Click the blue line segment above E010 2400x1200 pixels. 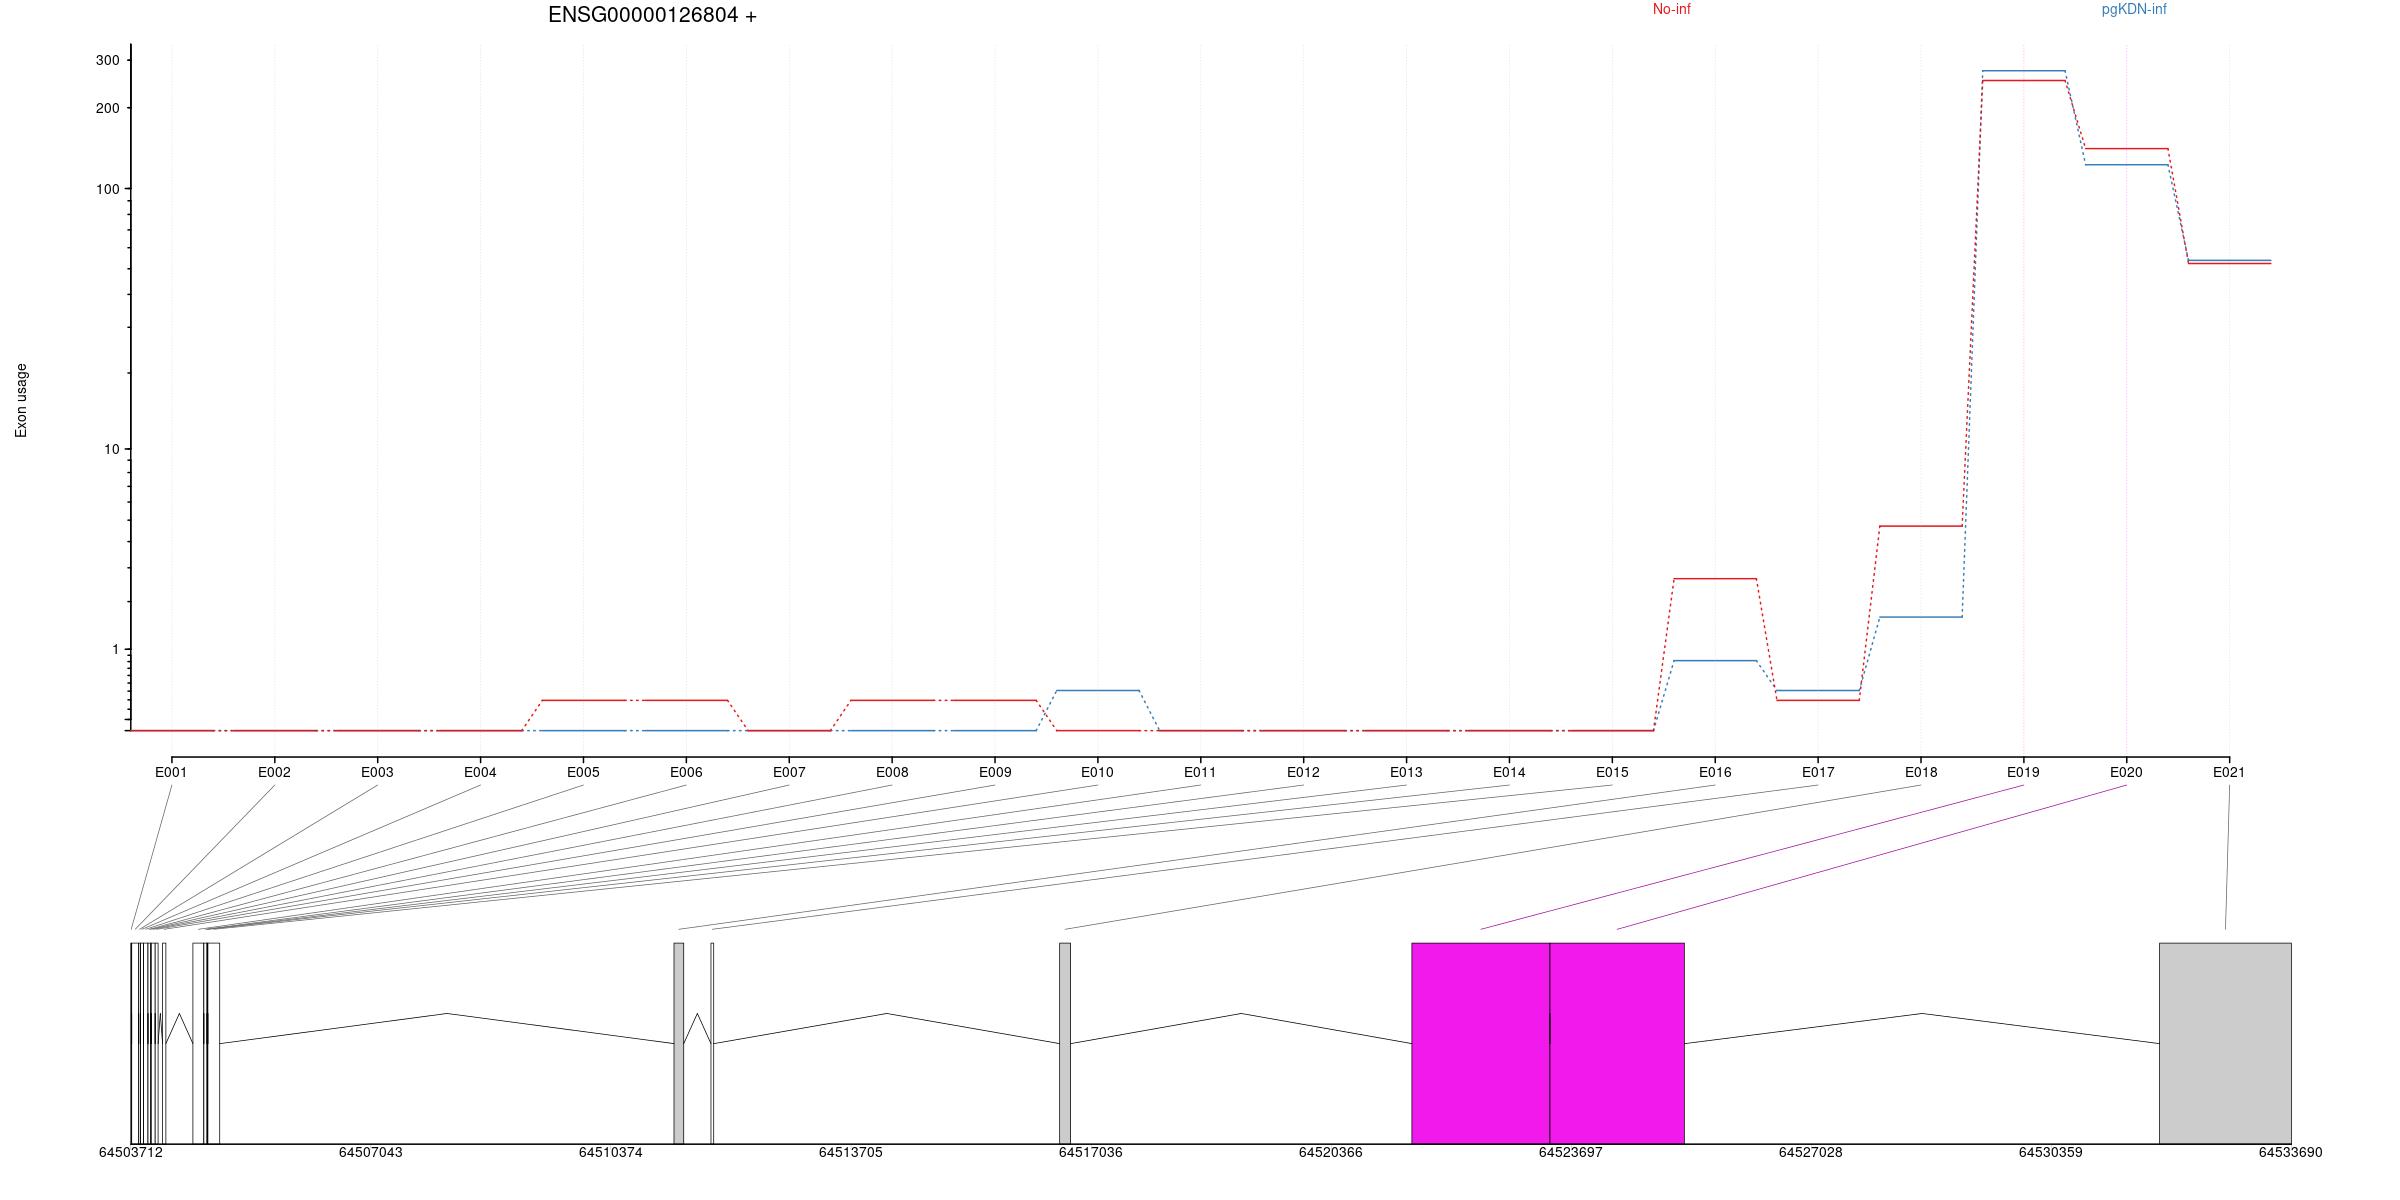[1098, 690]
